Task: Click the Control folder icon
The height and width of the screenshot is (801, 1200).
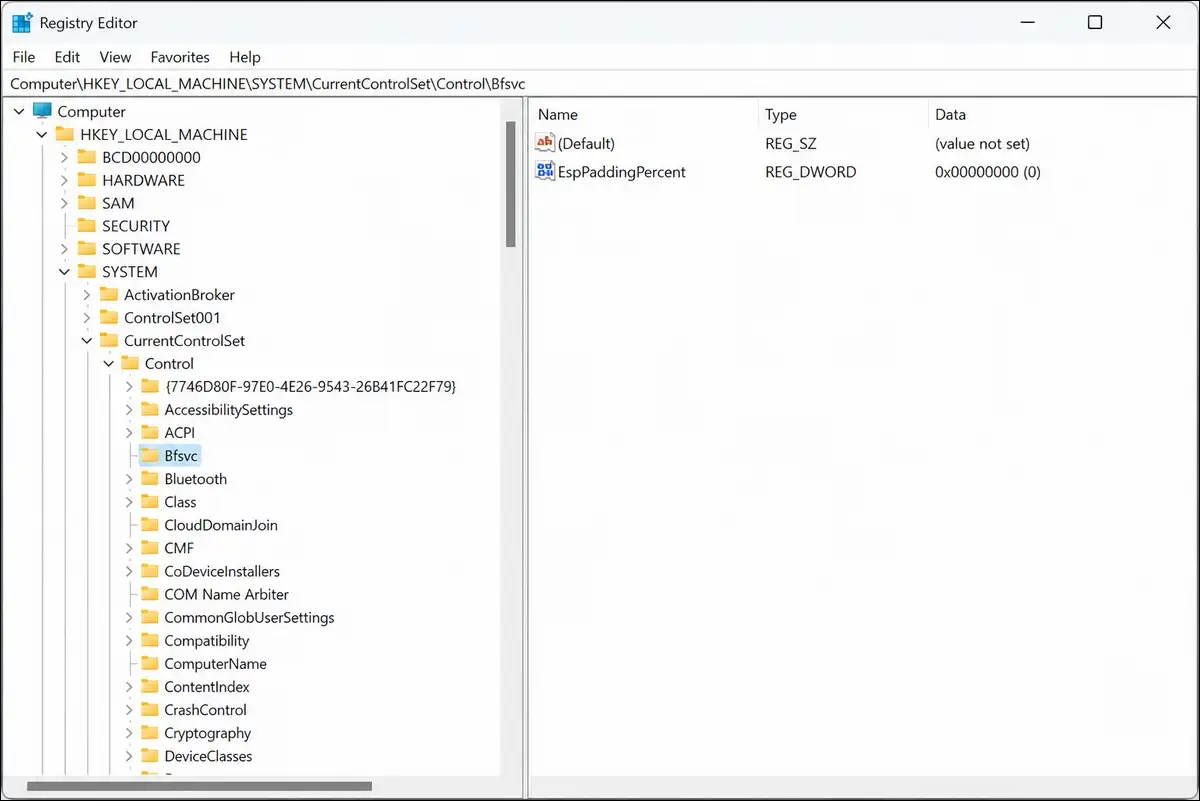Action: coord(130,364)
